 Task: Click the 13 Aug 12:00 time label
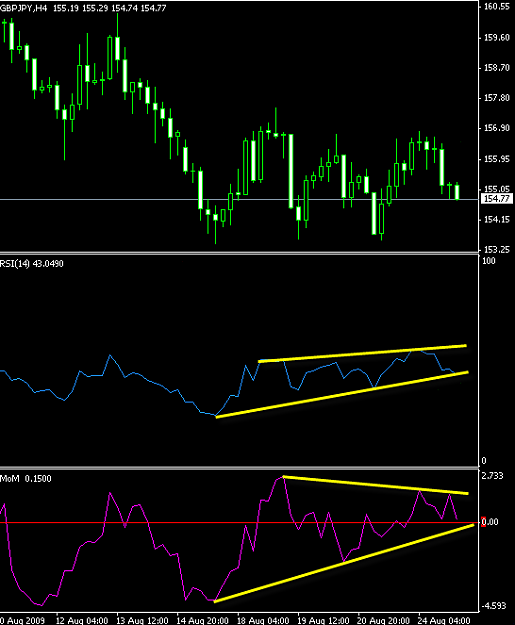(142, 621)
